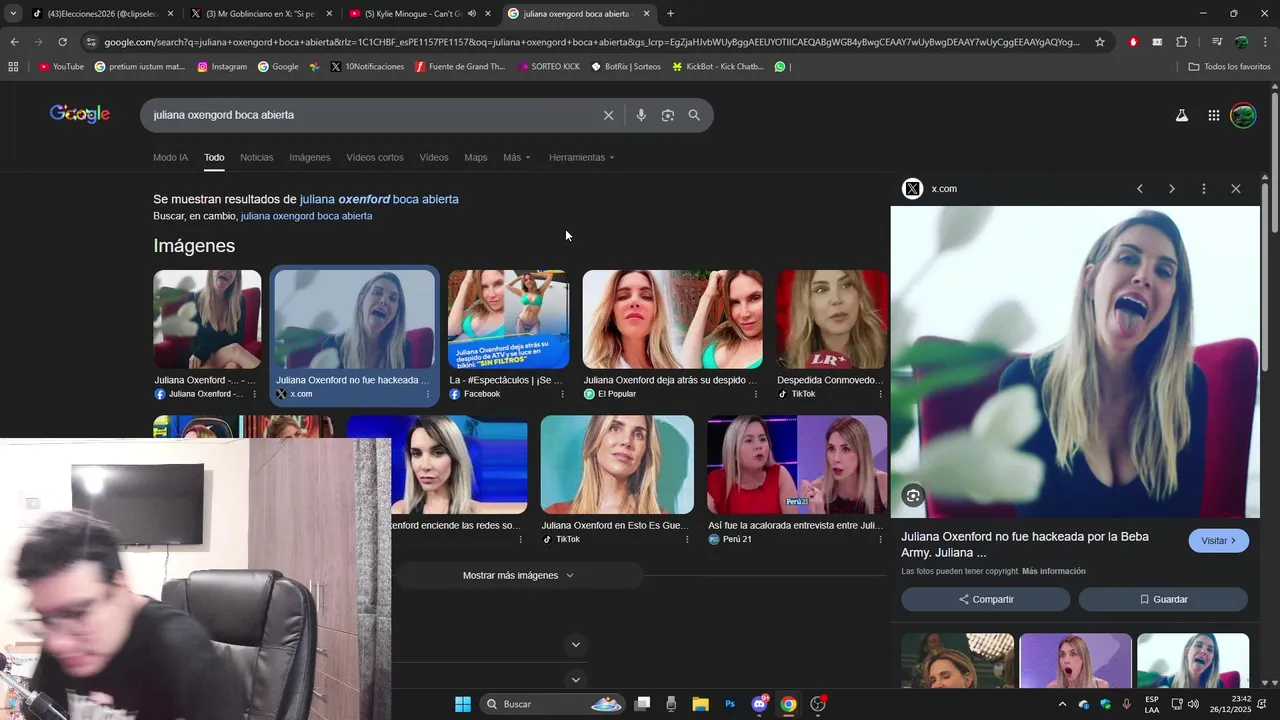
Task: Open more options in image preview panel
Action: click(1204, 188)
